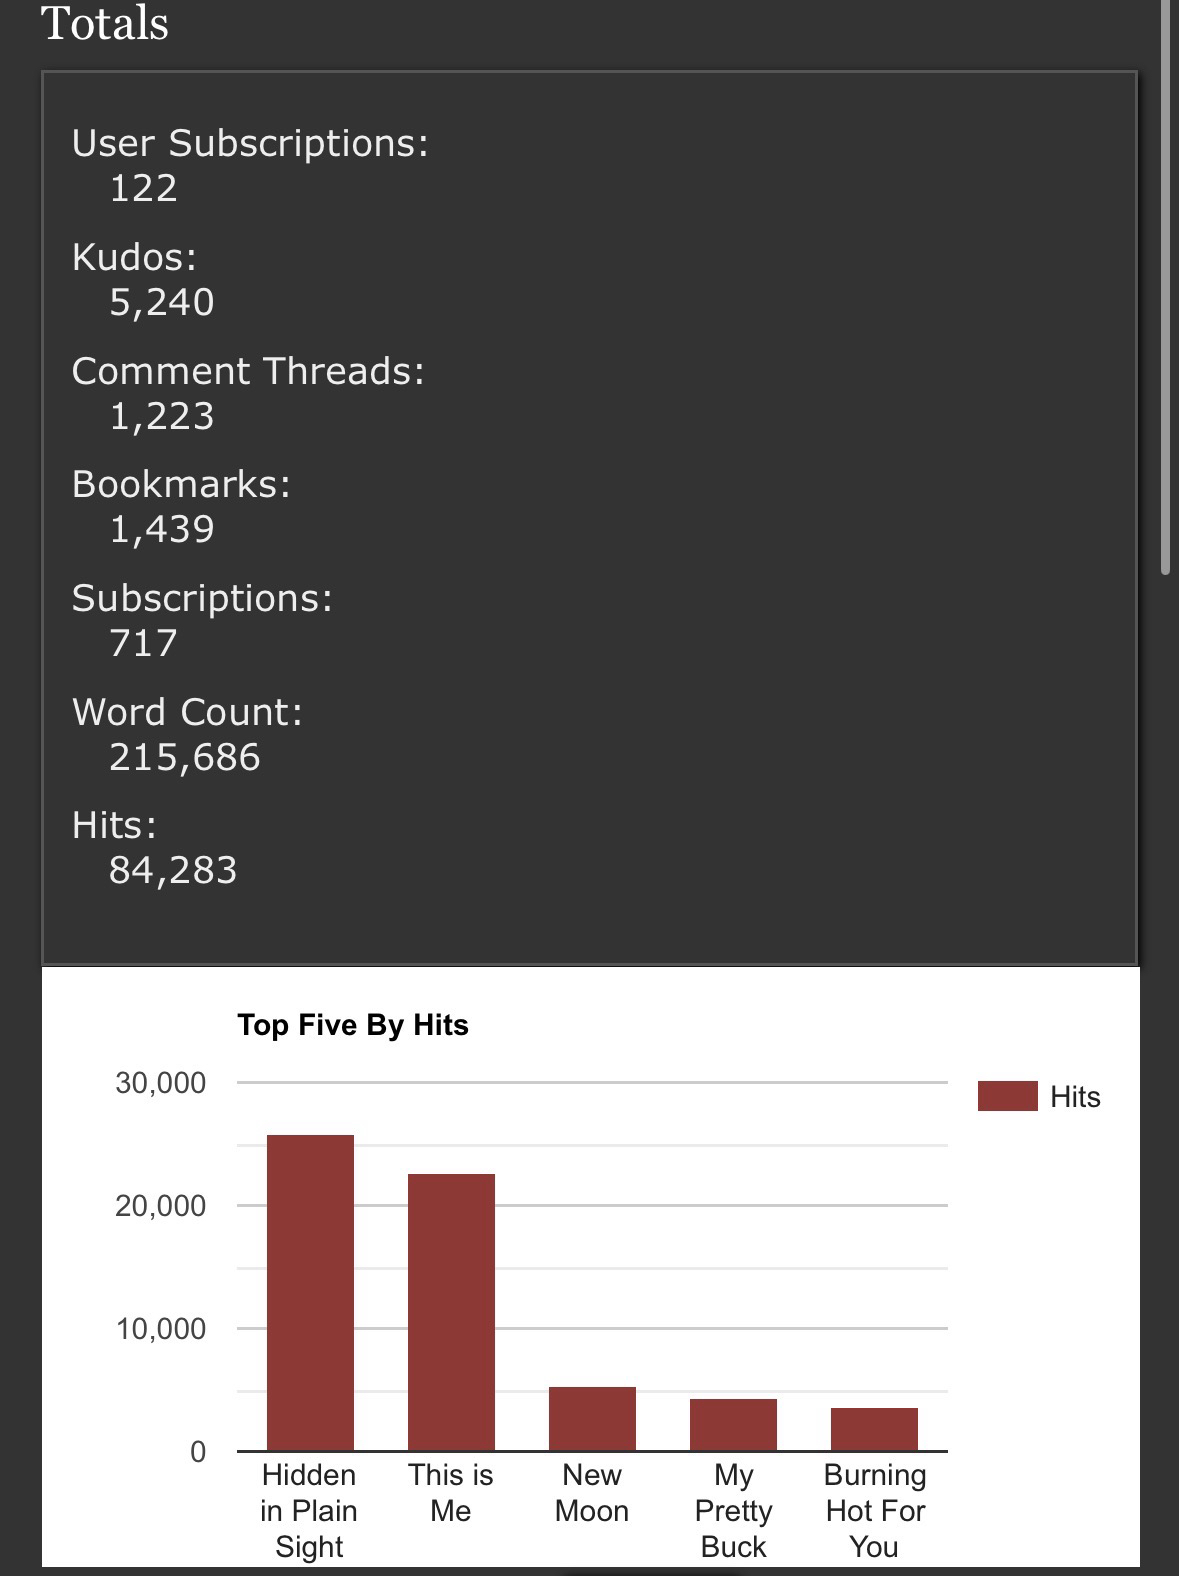Click the New Moon bar
This screenshot has width=1179, height=1576.
tap(592, 1418)
